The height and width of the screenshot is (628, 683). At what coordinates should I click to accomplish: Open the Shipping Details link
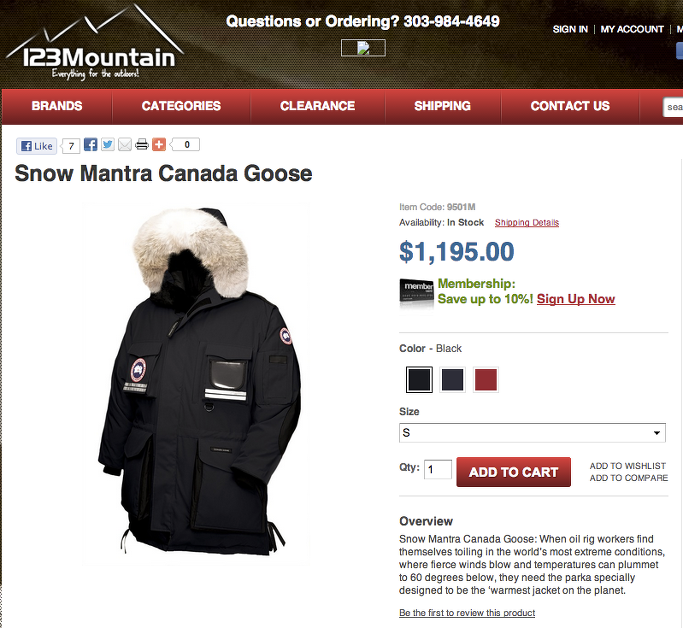[x=527, y=223]
